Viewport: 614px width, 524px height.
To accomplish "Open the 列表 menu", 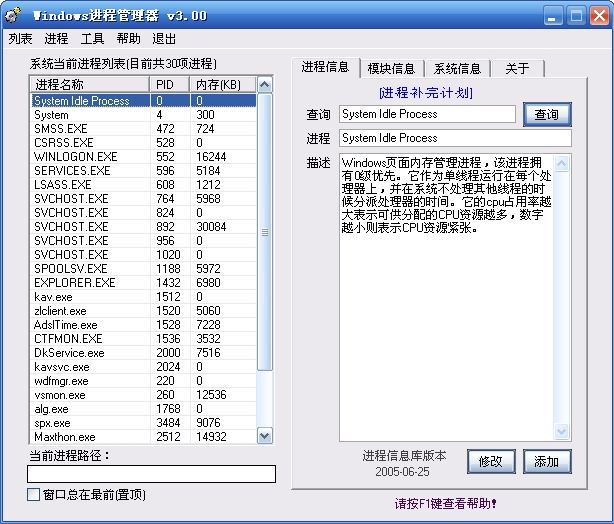I will point(20,38).
